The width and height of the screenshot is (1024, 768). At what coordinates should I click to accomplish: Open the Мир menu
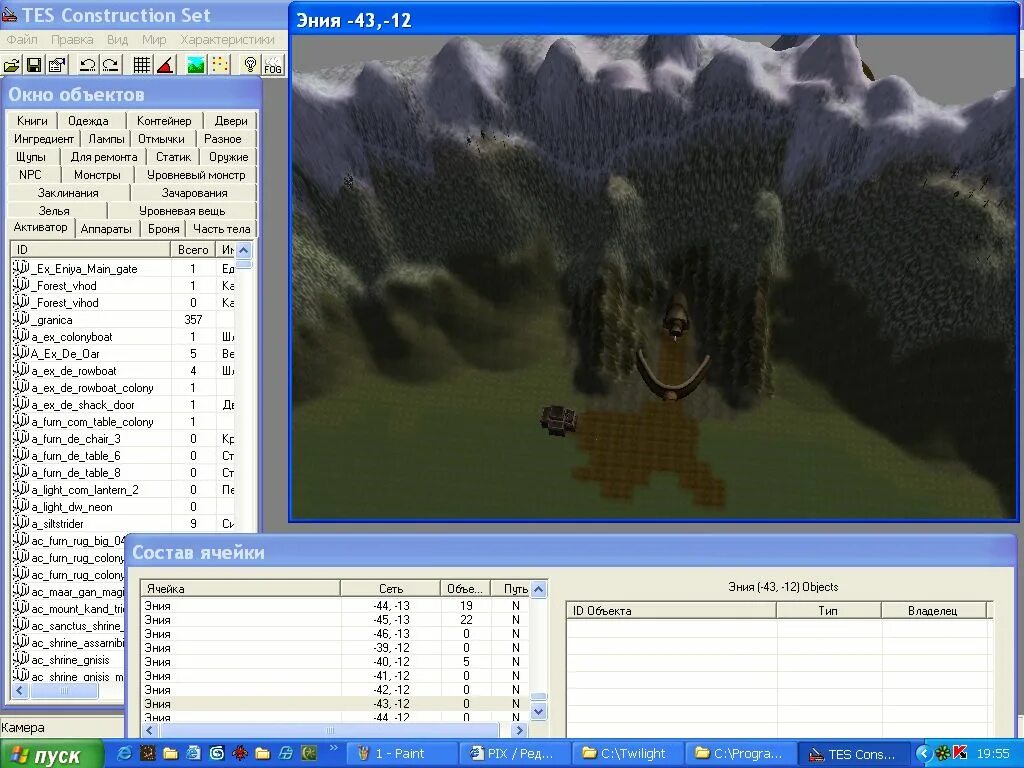click(154, 39)
